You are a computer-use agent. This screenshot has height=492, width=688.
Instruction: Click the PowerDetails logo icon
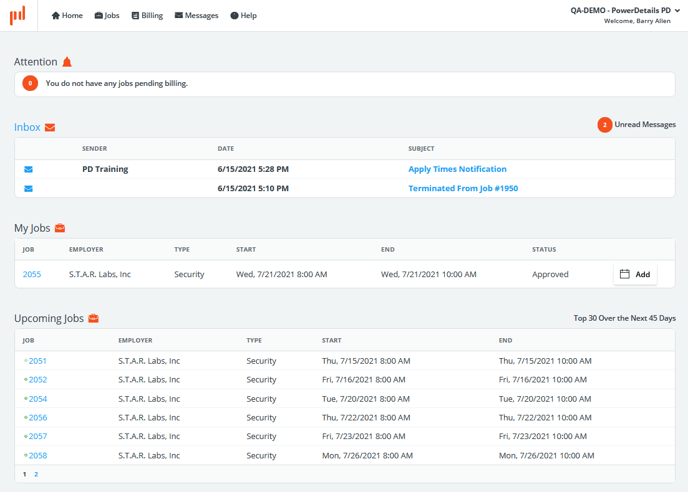pos(17,15)
